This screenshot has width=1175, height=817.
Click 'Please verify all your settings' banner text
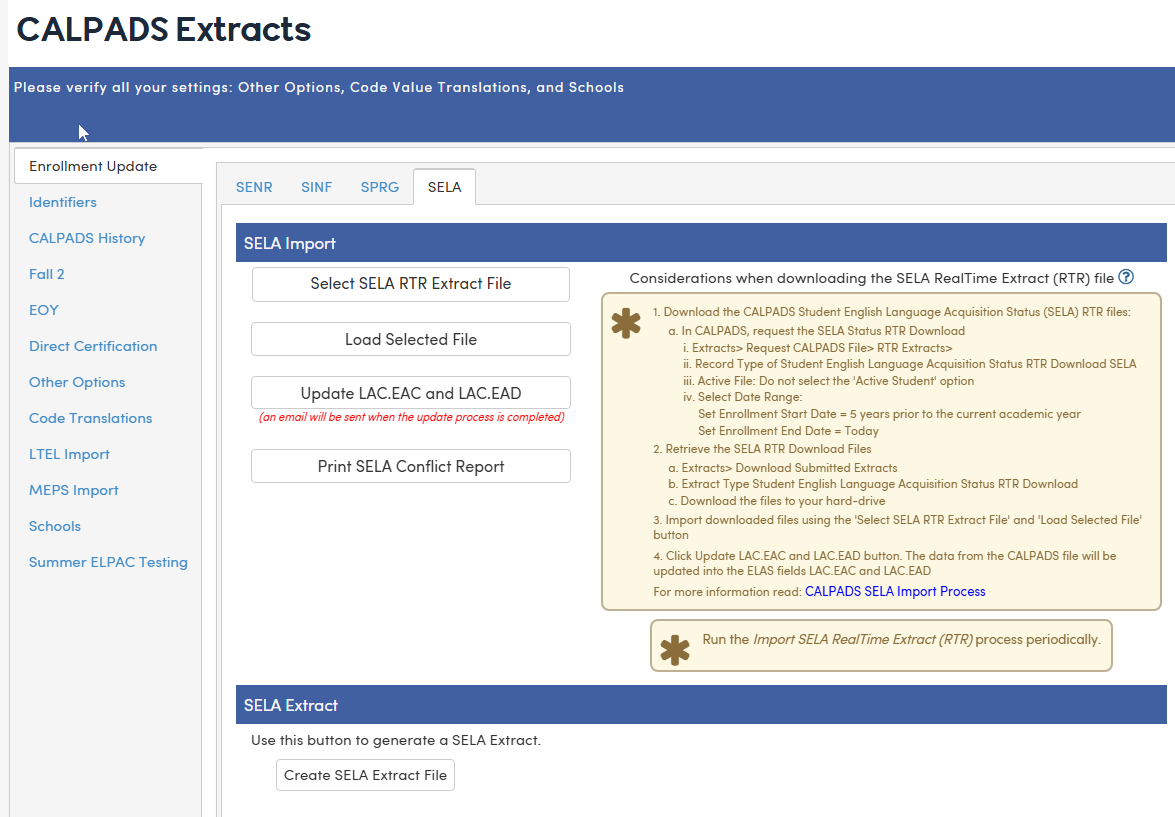(x=318, y=87)
